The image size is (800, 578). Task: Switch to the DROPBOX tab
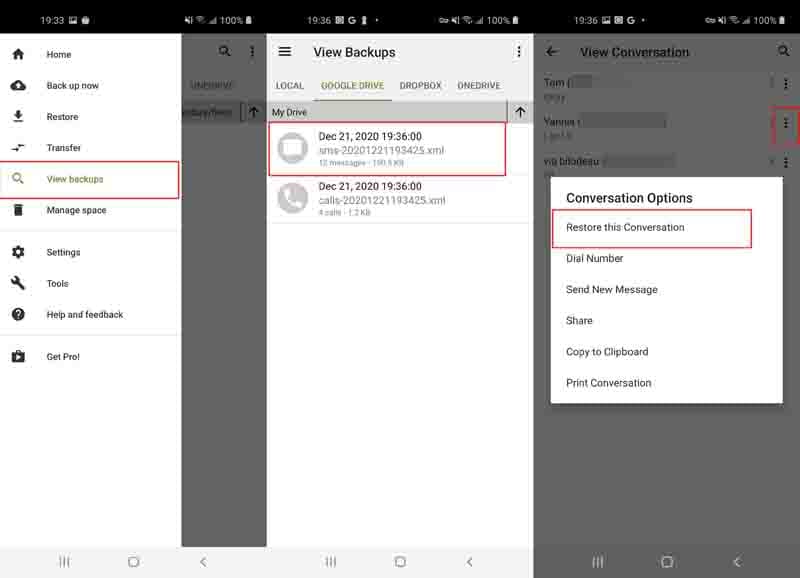click(x=421, y=85)
